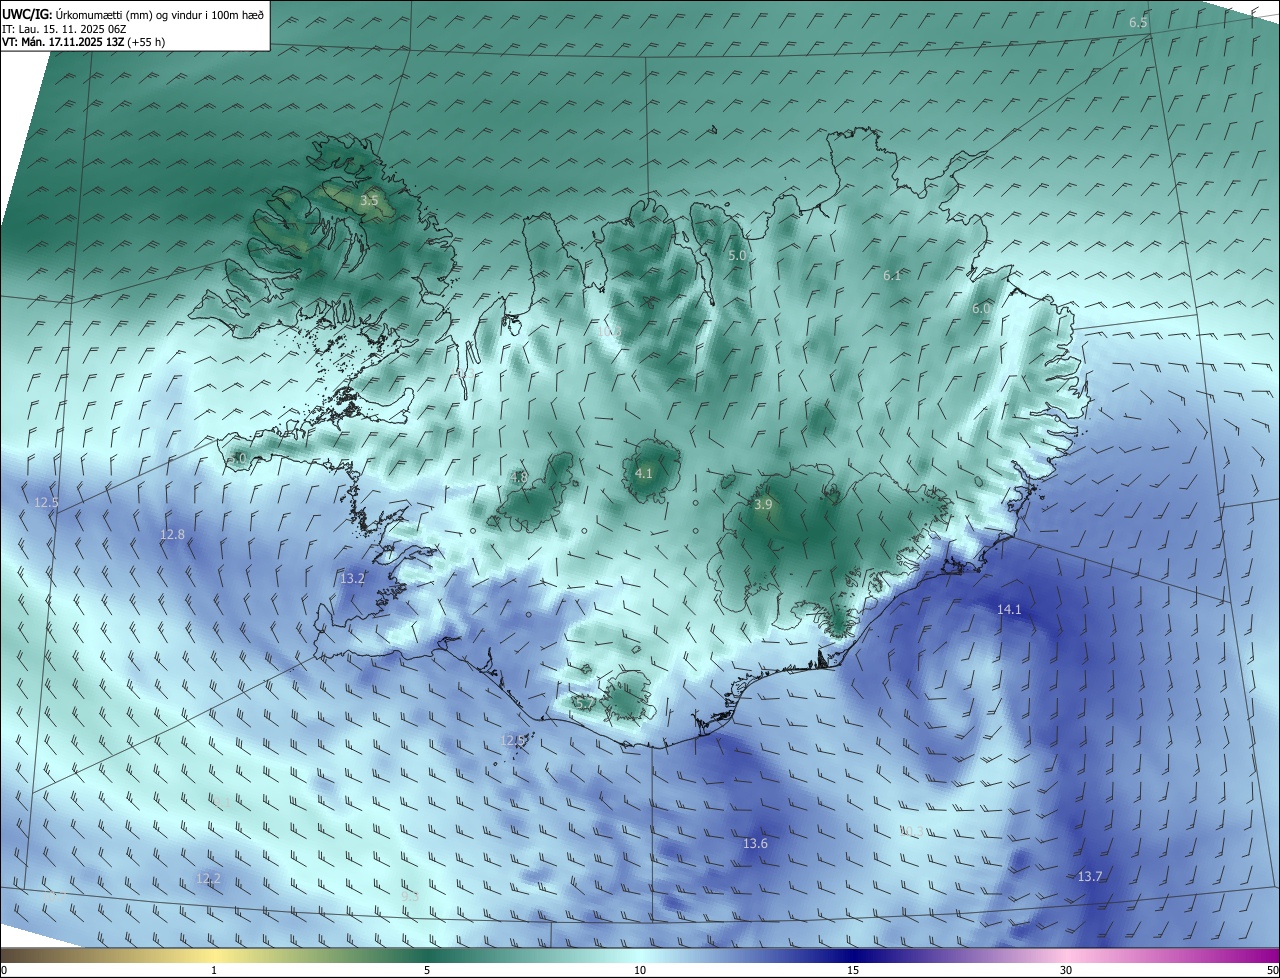The width and height of the screenshot is (1280, 978).
Task: Click the 14.1 value label
Action: [1010, 609]
